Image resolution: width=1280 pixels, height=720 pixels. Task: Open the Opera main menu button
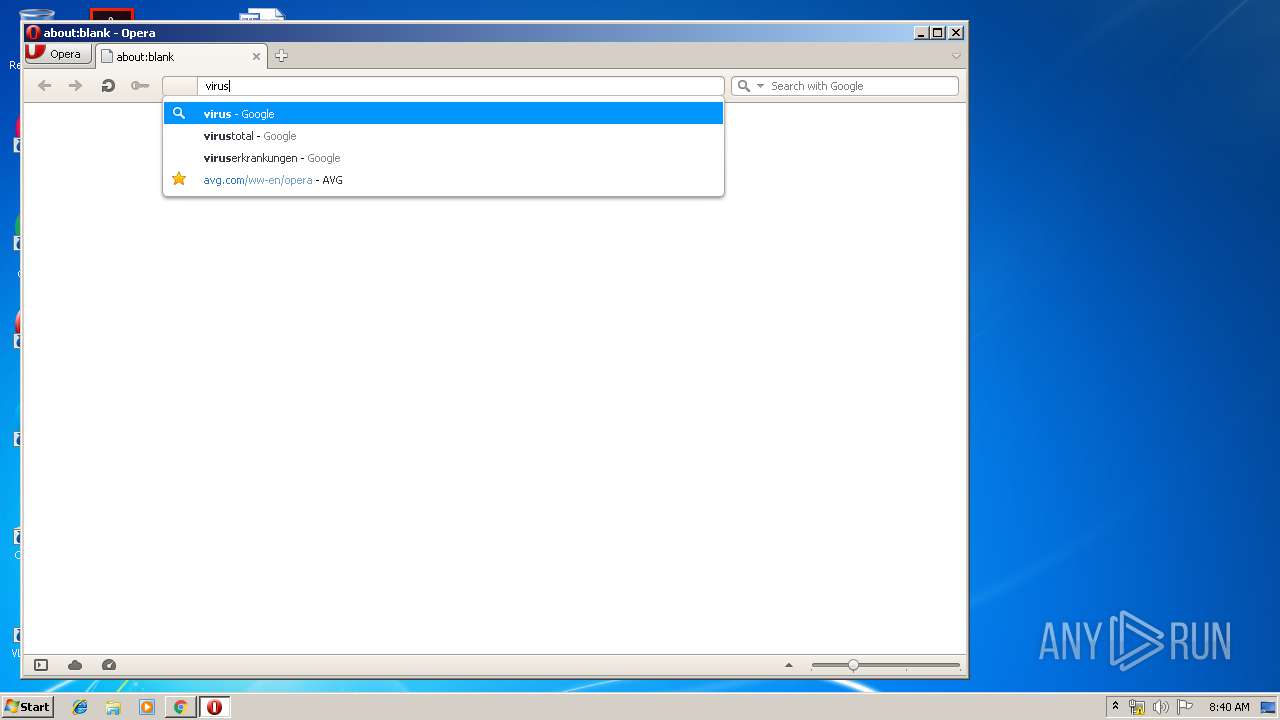pyautogui.click(x=58, y=54)
